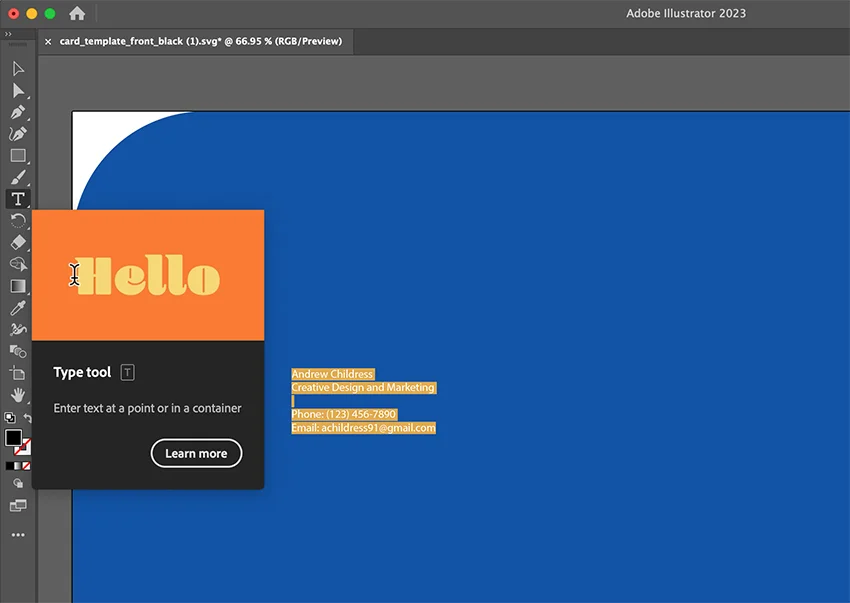Swap fill and stroke colors
Image resolution: width=850 pixels, height=603 pixels.
[x=27, y=418]
